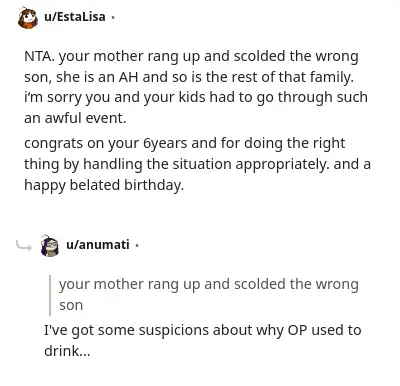The image size is (400, 386).
Task: Click the dot separator beside u/EstaLisa
Action: point(113,17)
